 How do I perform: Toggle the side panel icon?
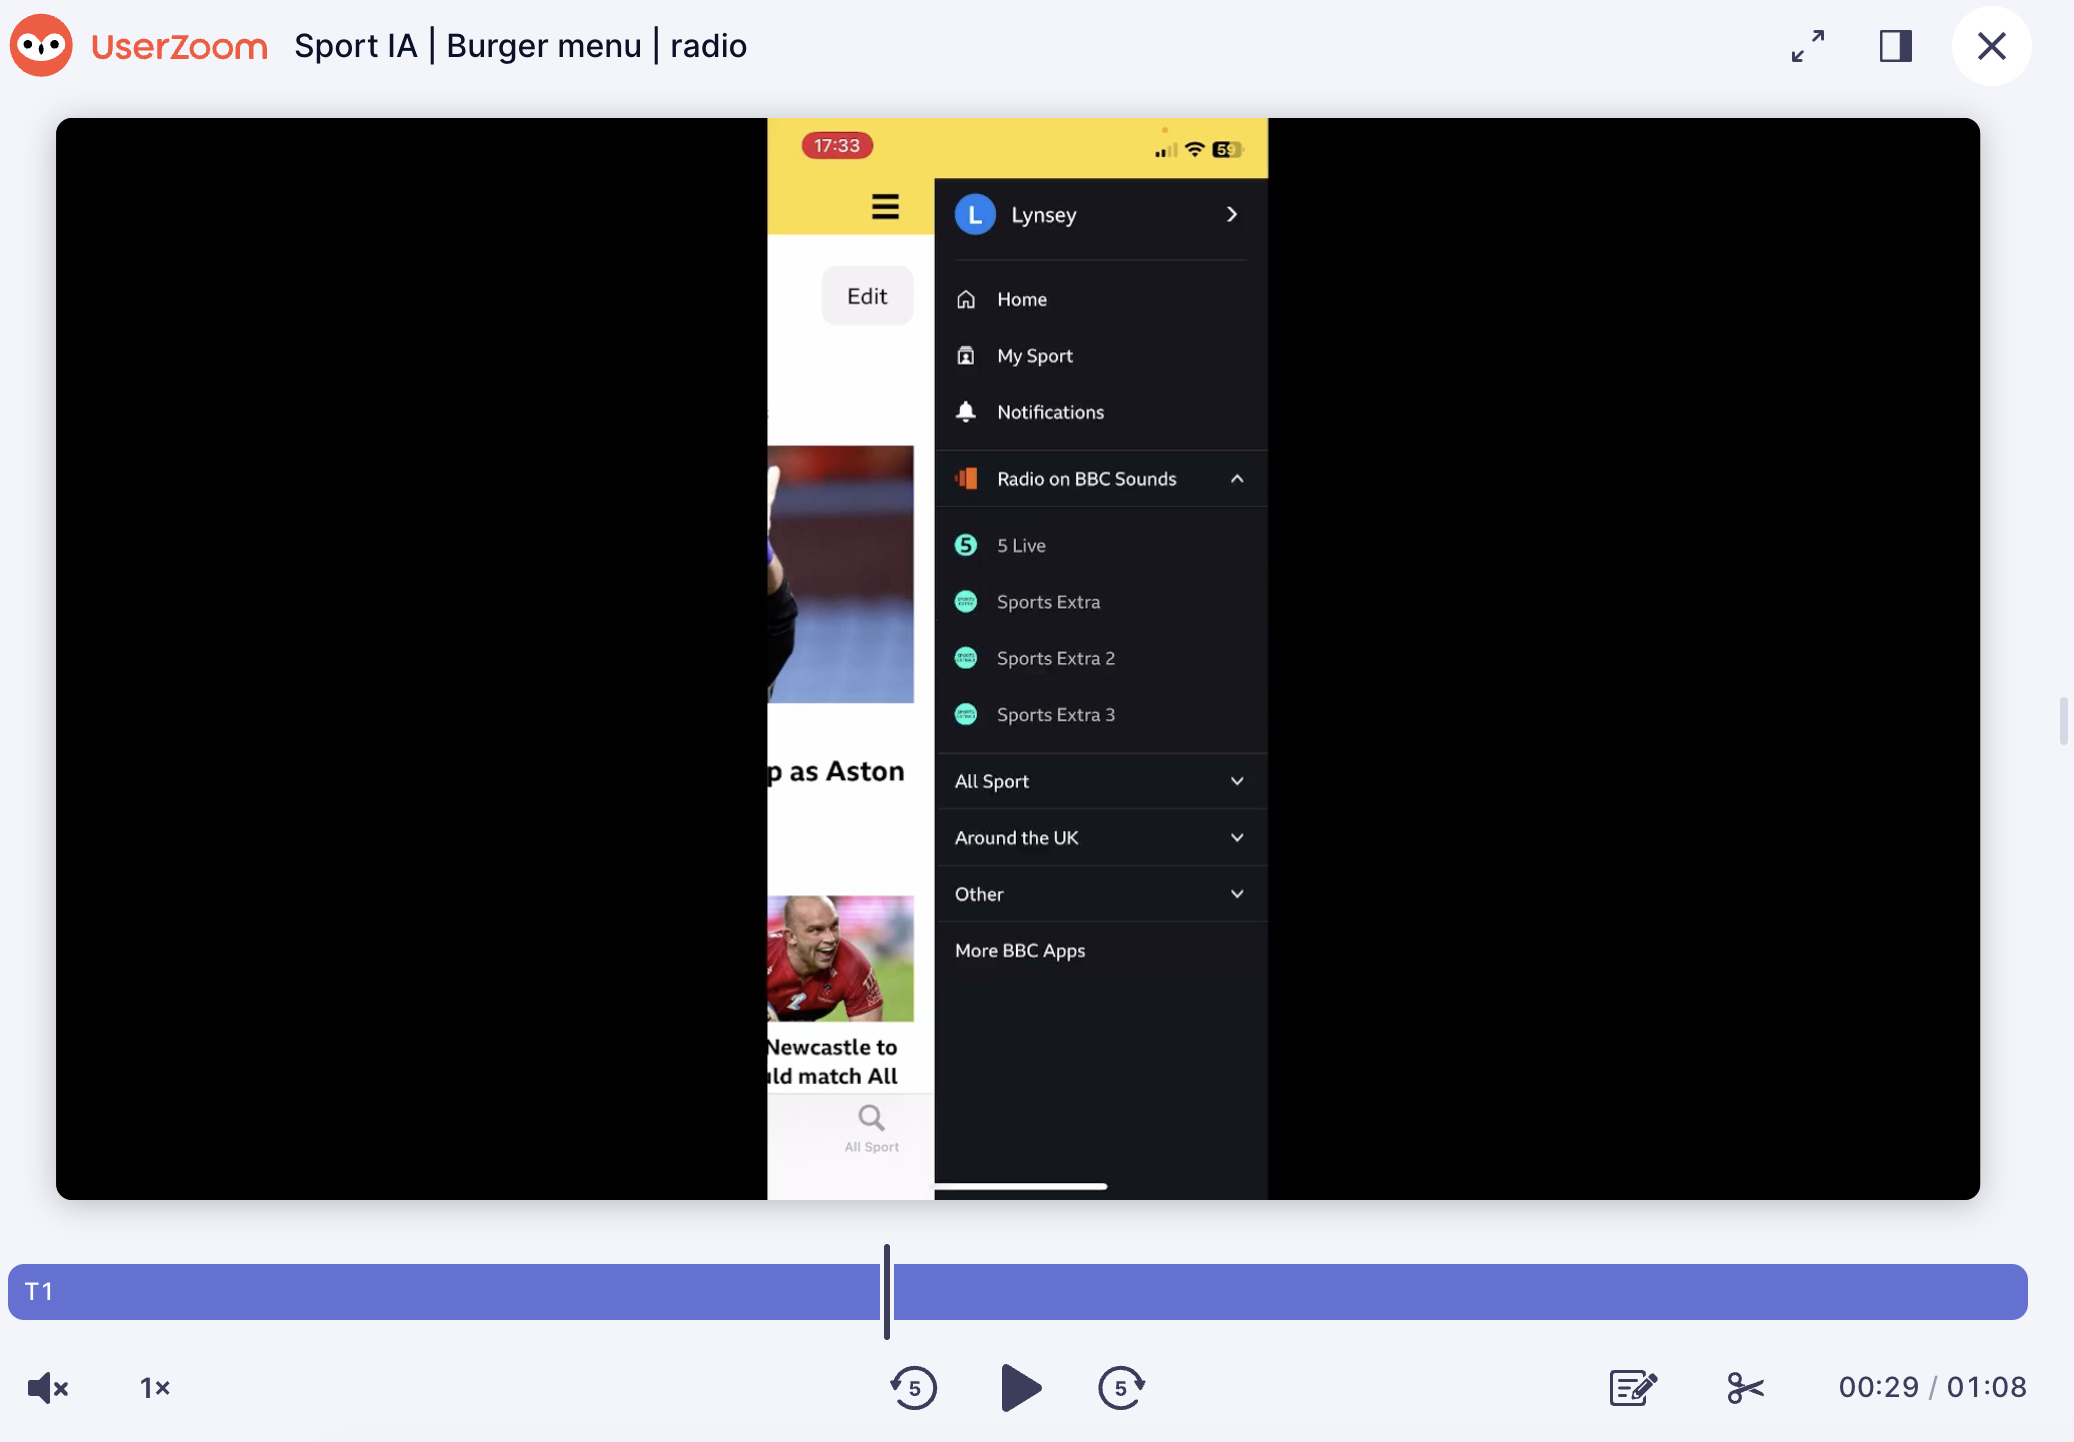pyautogui.click(x=1895, y=46)
